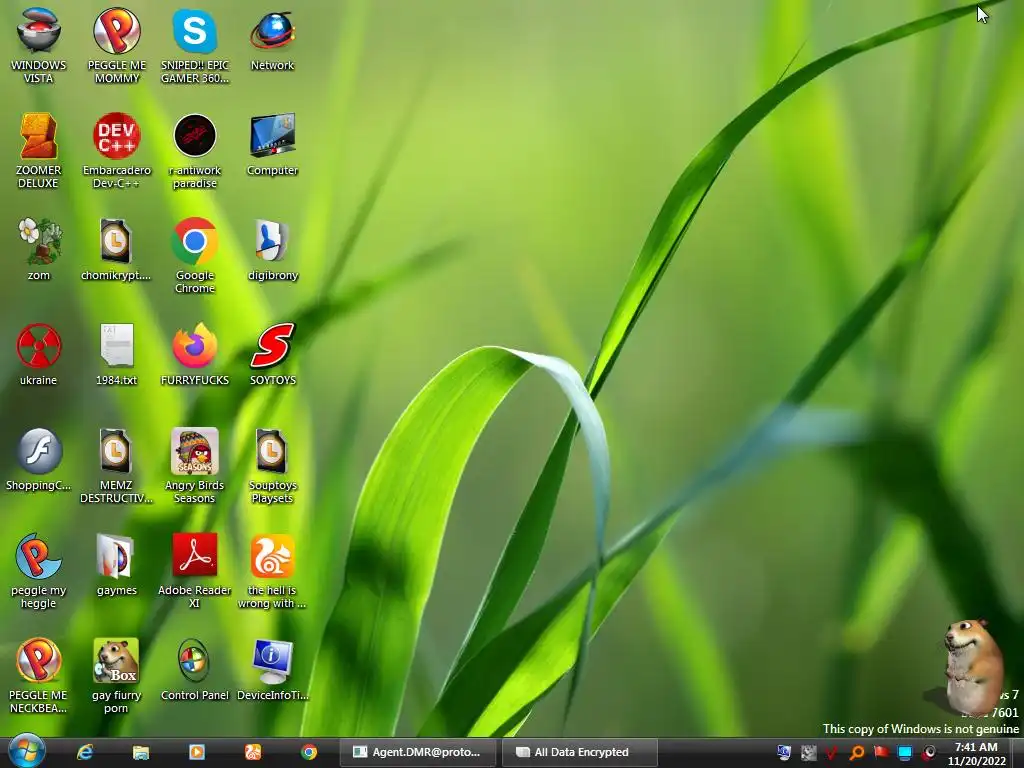Screen dimensions: 1024x768
Task: Click the blue monitor network tray icon
Action: click(904, 753)
